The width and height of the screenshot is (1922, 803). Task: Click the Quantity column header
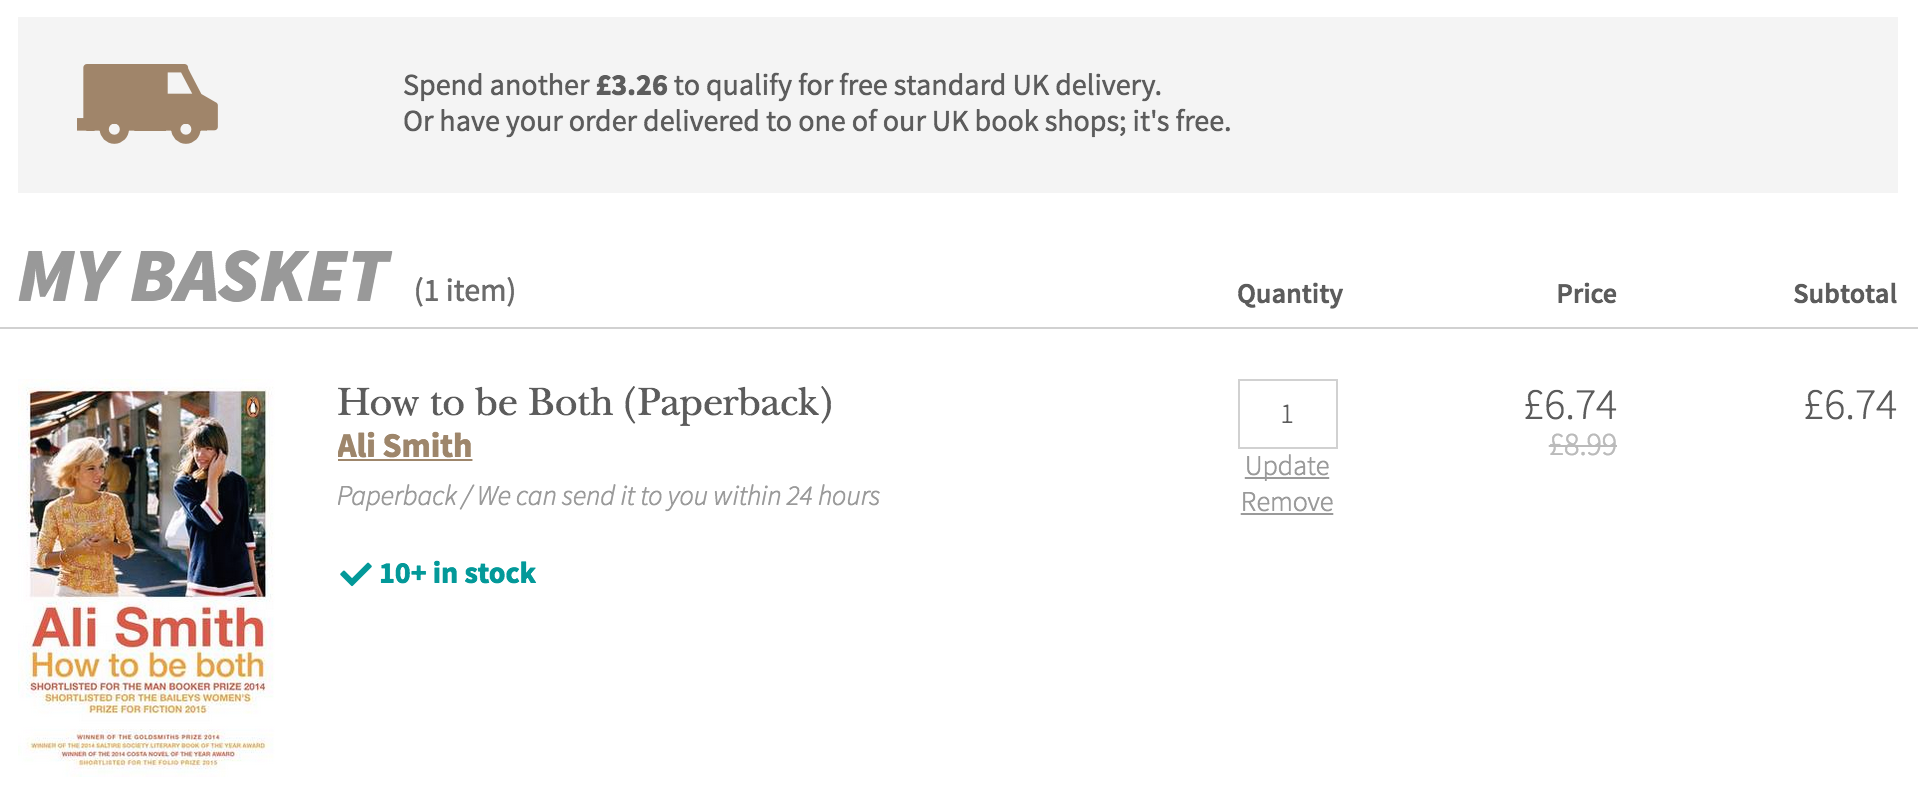coord(1290,294)
